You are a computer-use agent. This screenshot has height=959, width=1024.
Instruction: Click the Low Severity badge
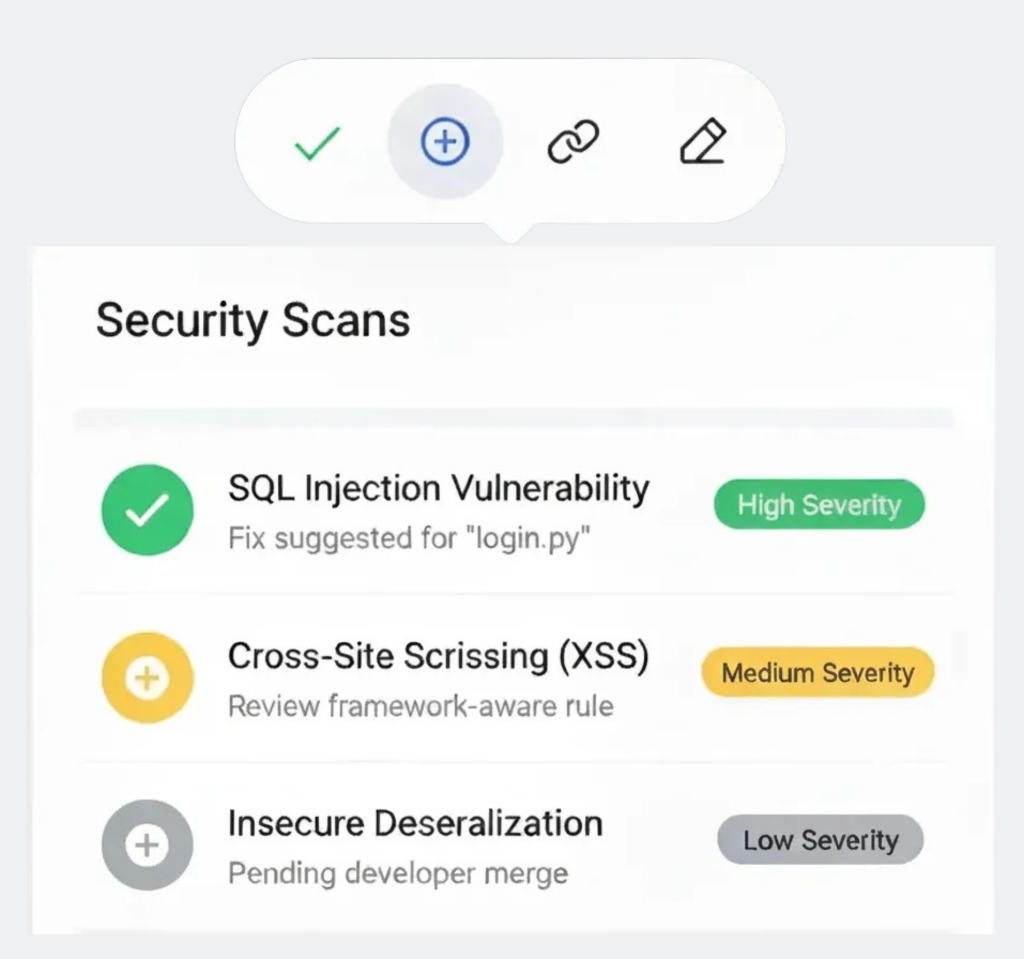pos(820,840)
